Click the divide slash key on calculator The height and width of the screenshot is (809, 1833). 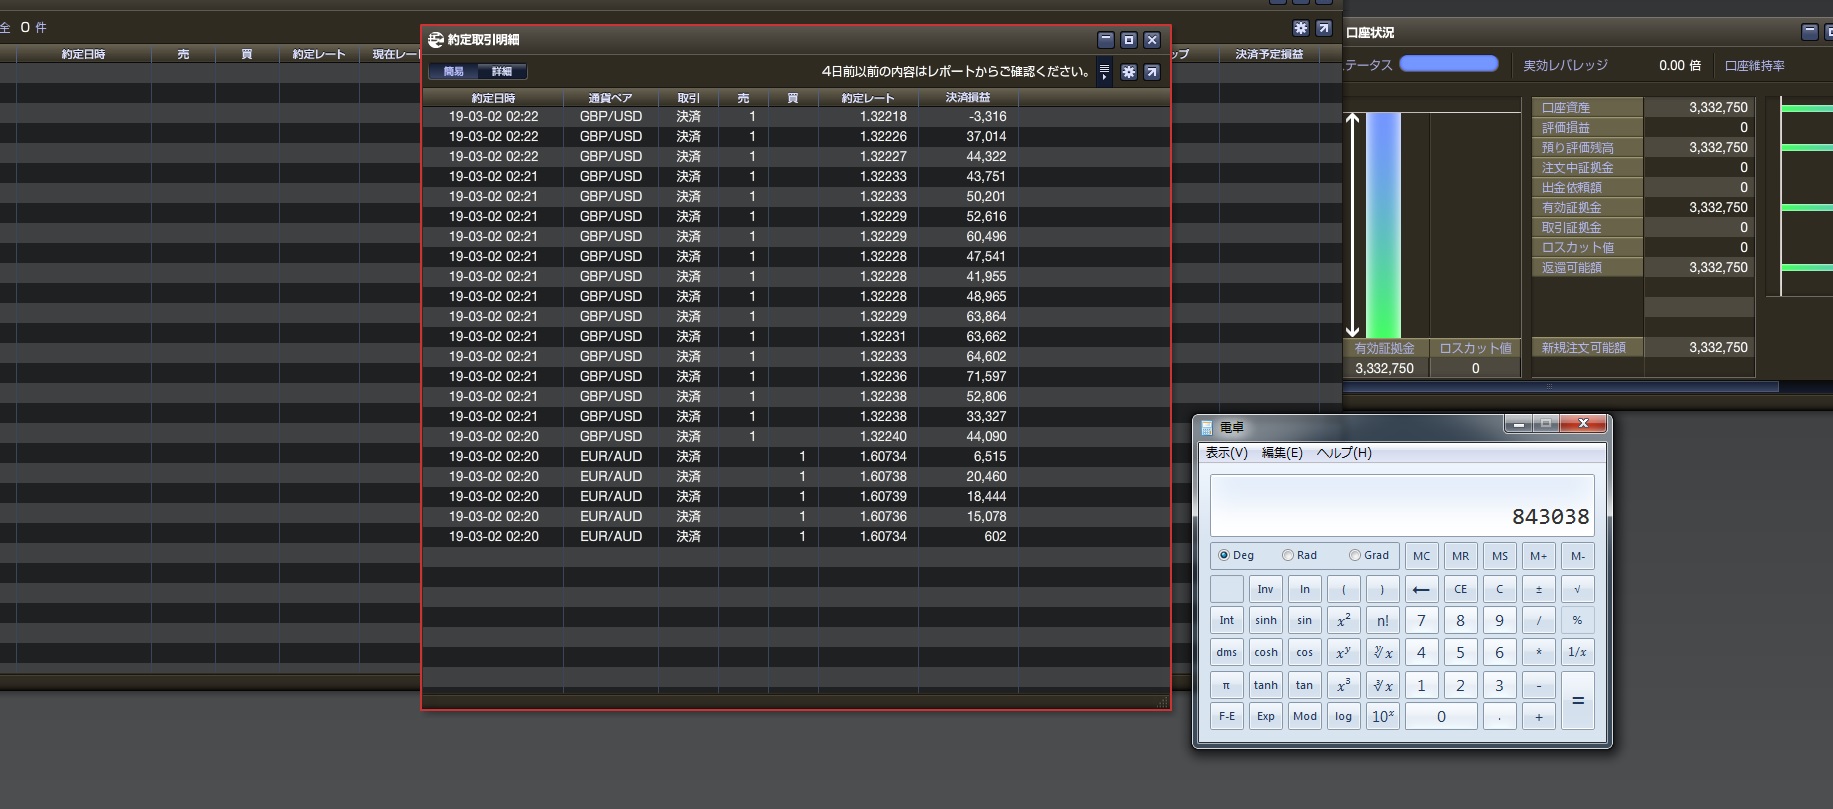coord(1538,621)
